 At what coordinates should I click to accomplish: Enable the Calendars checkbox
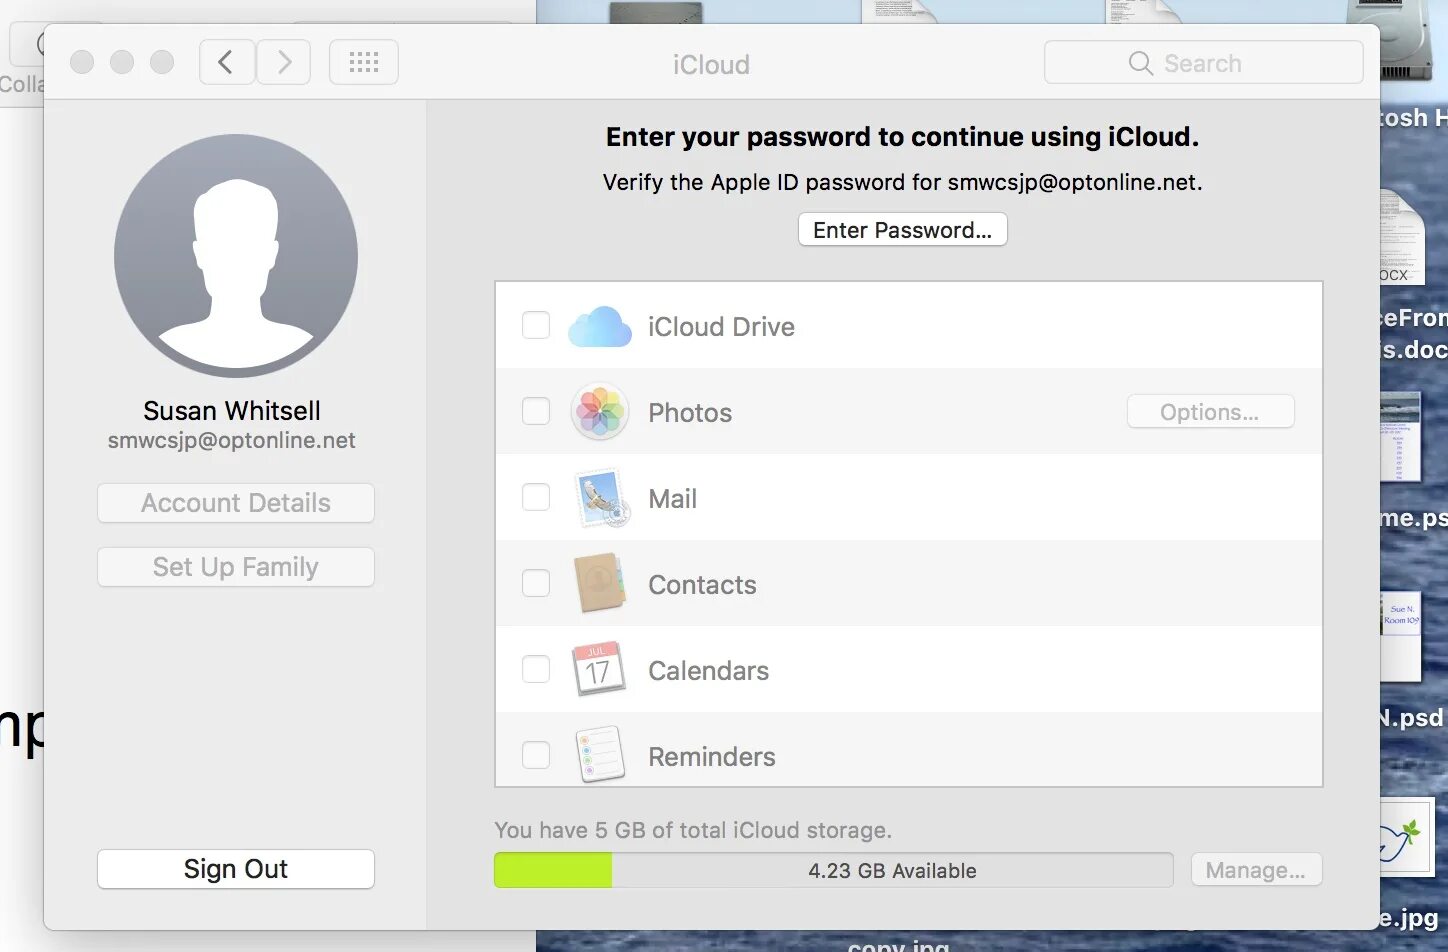pyautogui.click(x=536, y=669)
